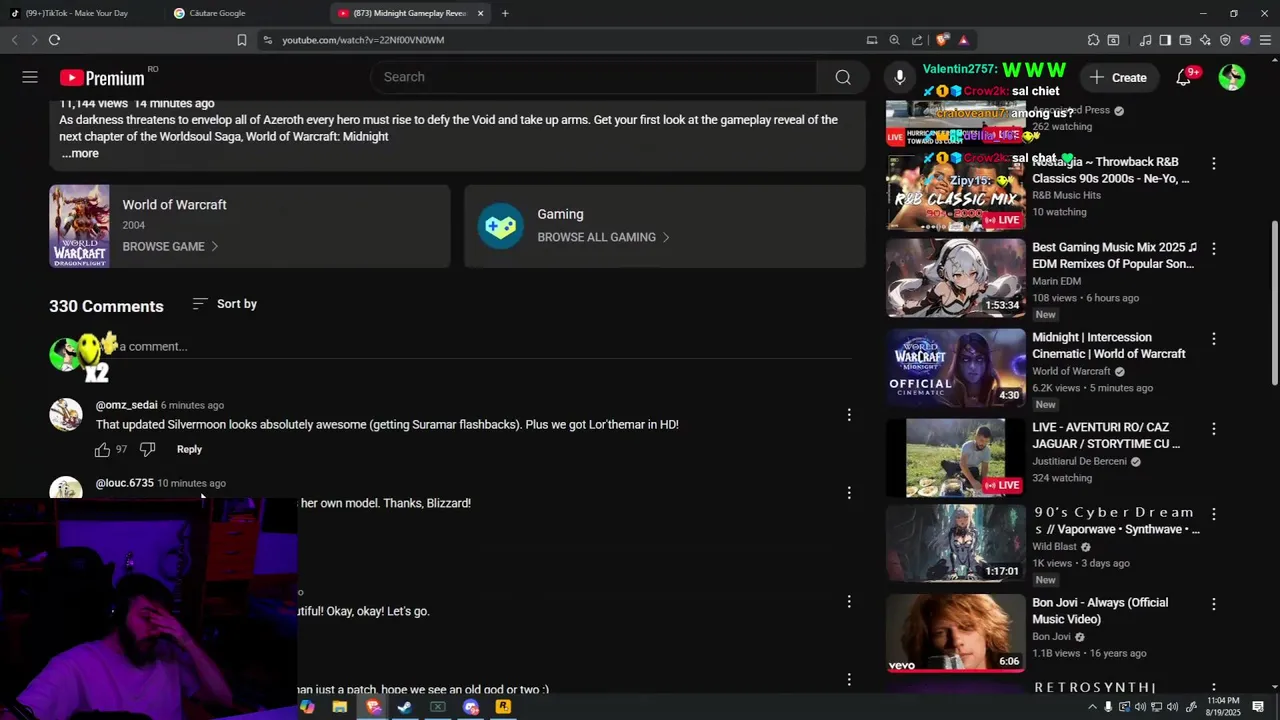Open the Create button menu

pos(1118,77)
